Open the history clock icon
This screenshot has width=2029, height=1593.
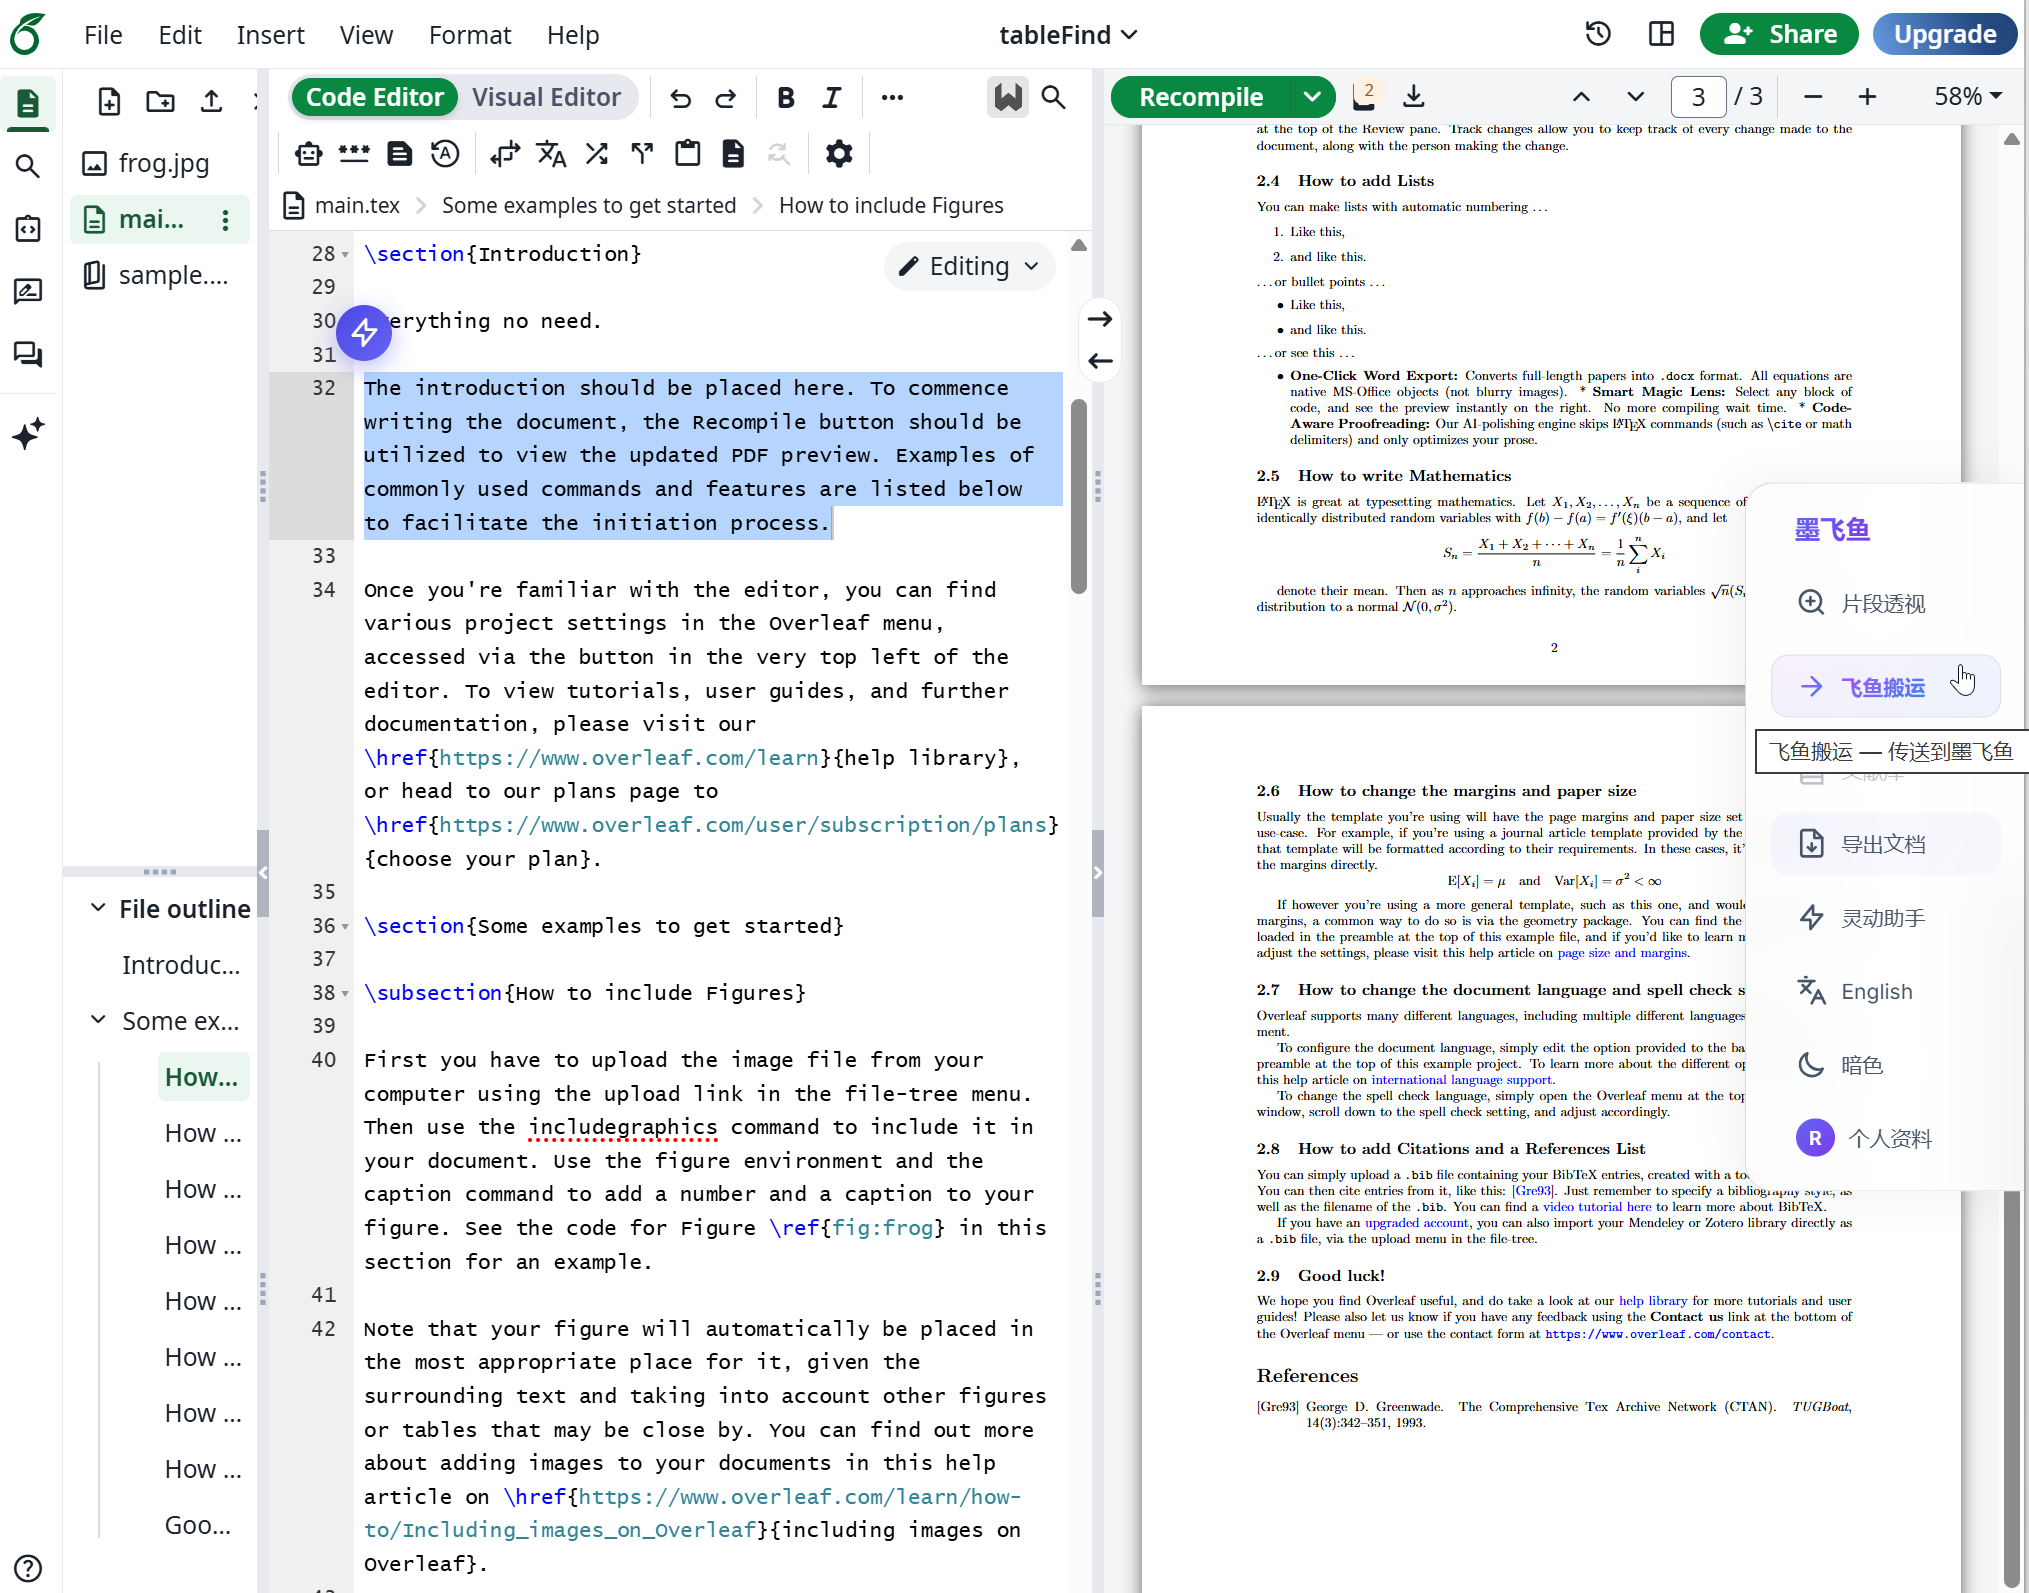pos(1598,34)
